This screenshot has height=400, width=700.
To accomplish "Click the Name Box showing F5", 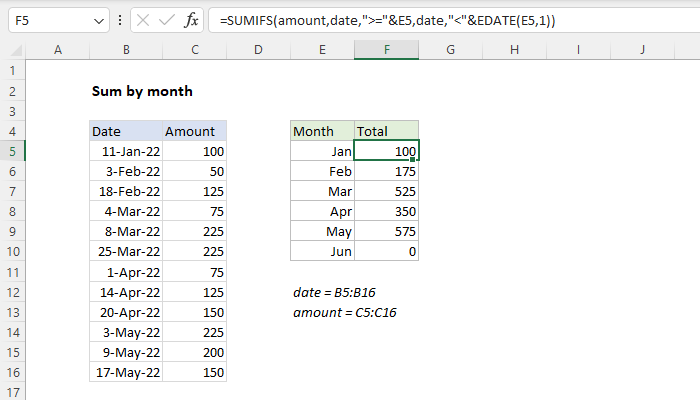I will pos(58,20).
